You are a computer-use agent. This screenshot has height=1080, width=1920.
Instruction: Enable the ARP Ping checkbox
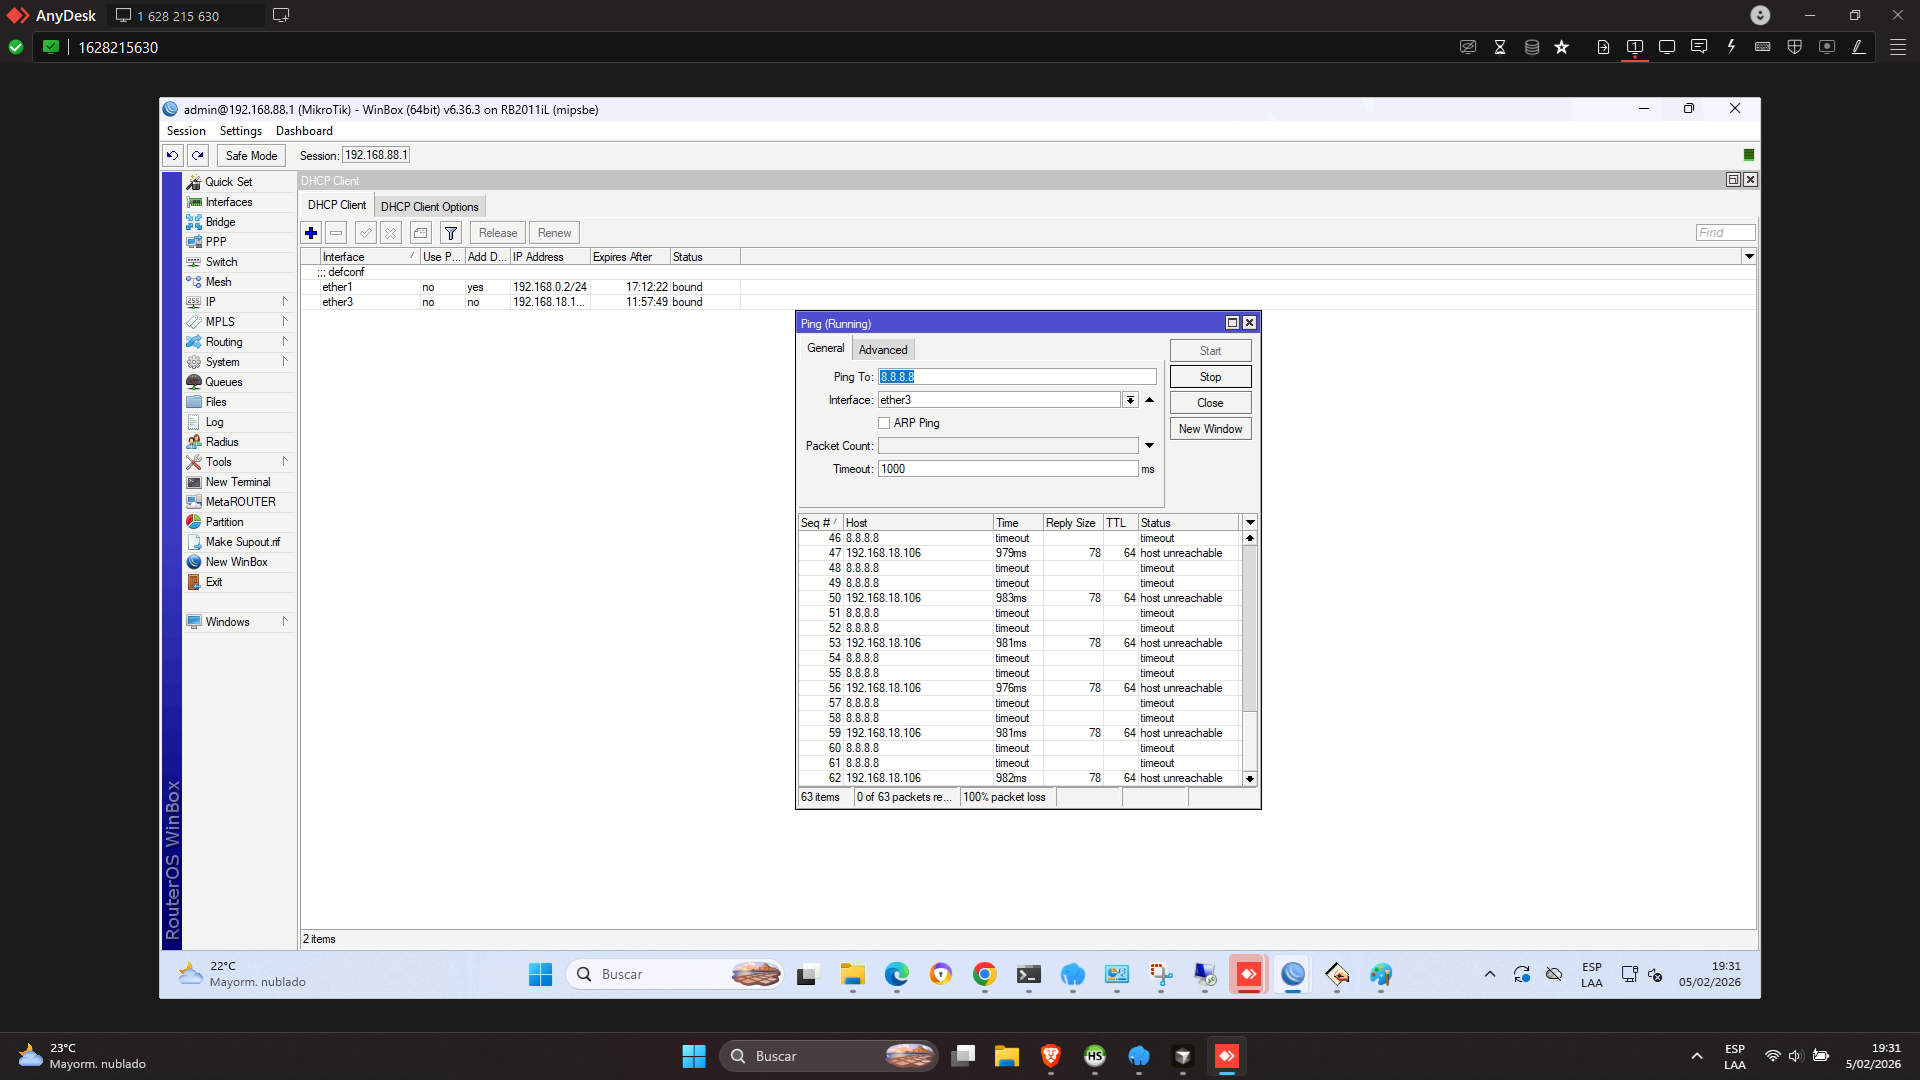(x=884, y=423)
